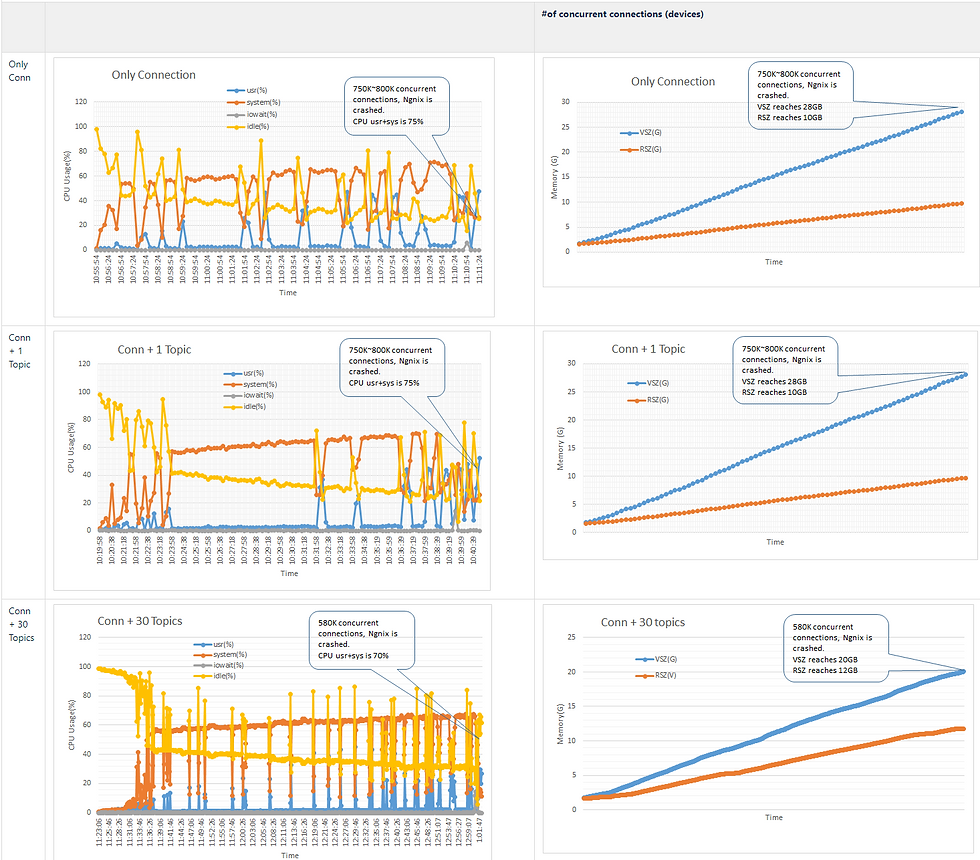
Task: Click the Conn + 1 Topic CPU chart title
Action: (154, 350)
